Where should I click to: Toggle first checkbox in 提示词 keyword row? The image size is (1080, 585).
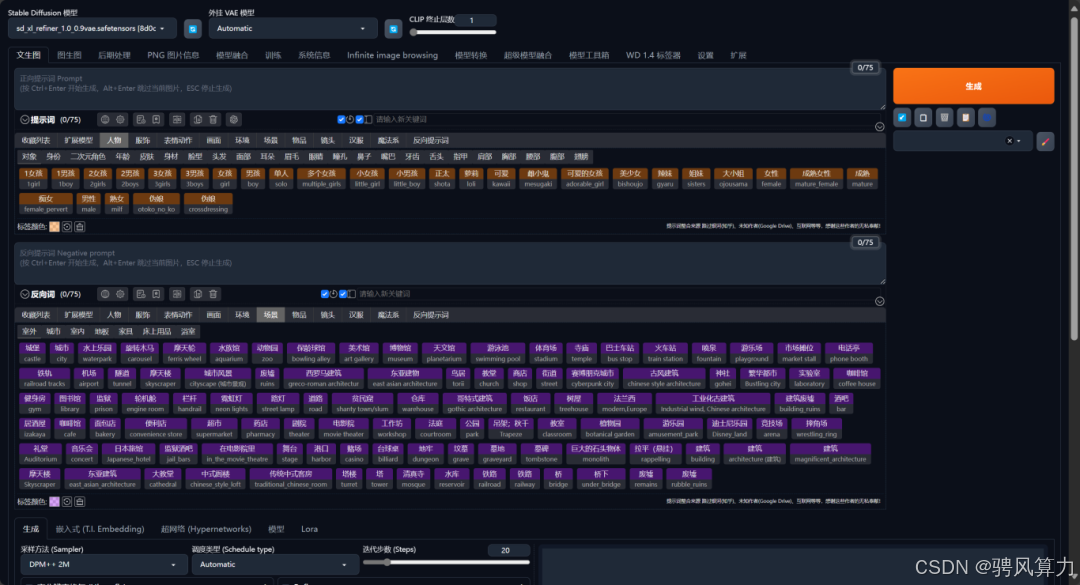coord(341,120)
